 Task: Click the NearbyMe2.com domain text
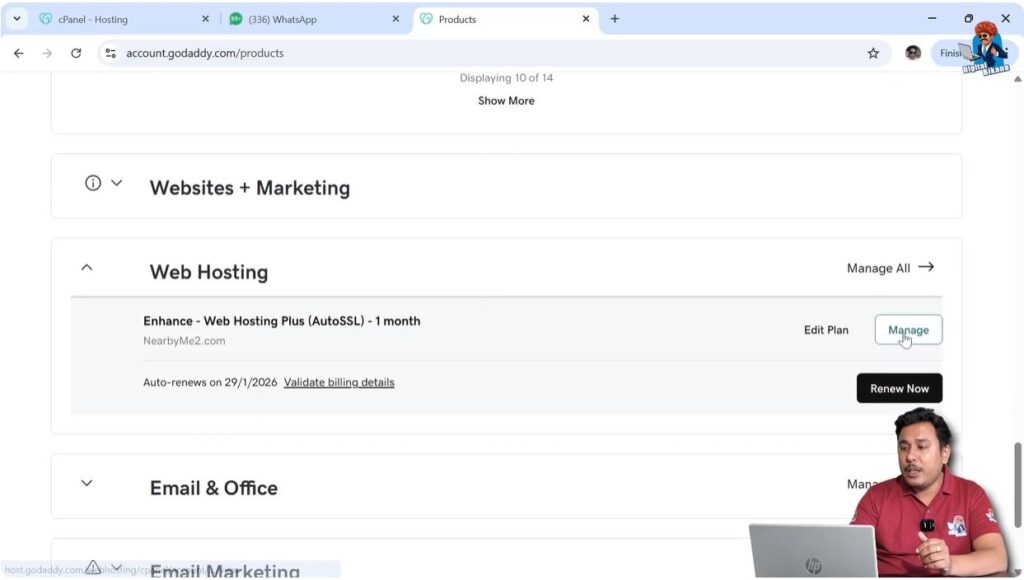pyautogui.click(x=184, y=340)
